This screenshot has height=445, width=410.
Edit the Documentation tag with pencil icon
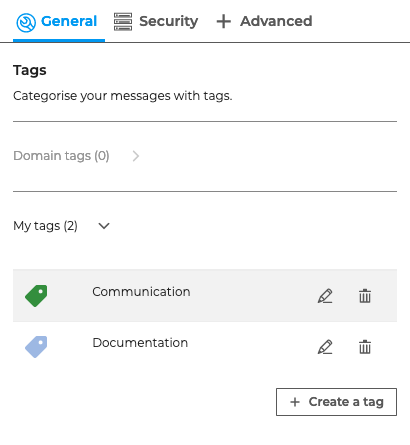coord(325,347)
